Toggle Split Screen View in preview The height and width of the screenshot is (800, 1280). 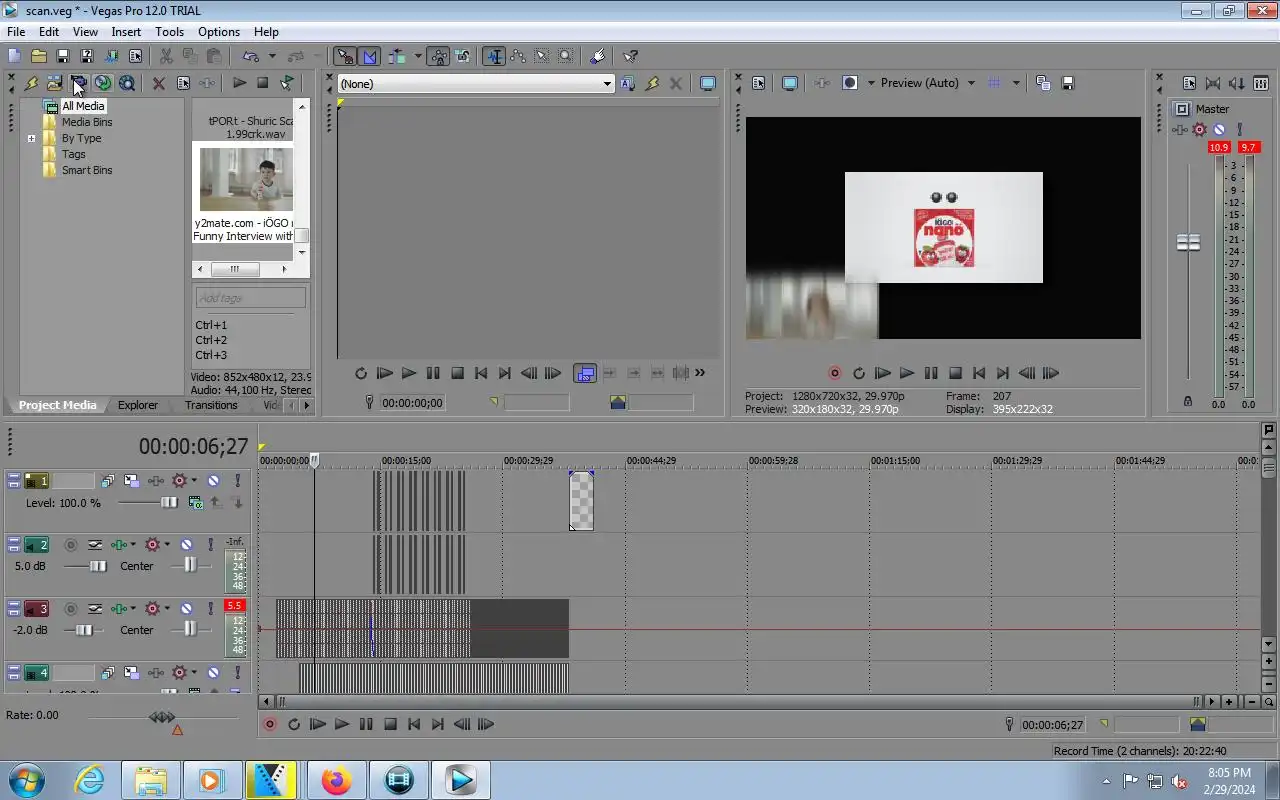(x=849, y=83)
